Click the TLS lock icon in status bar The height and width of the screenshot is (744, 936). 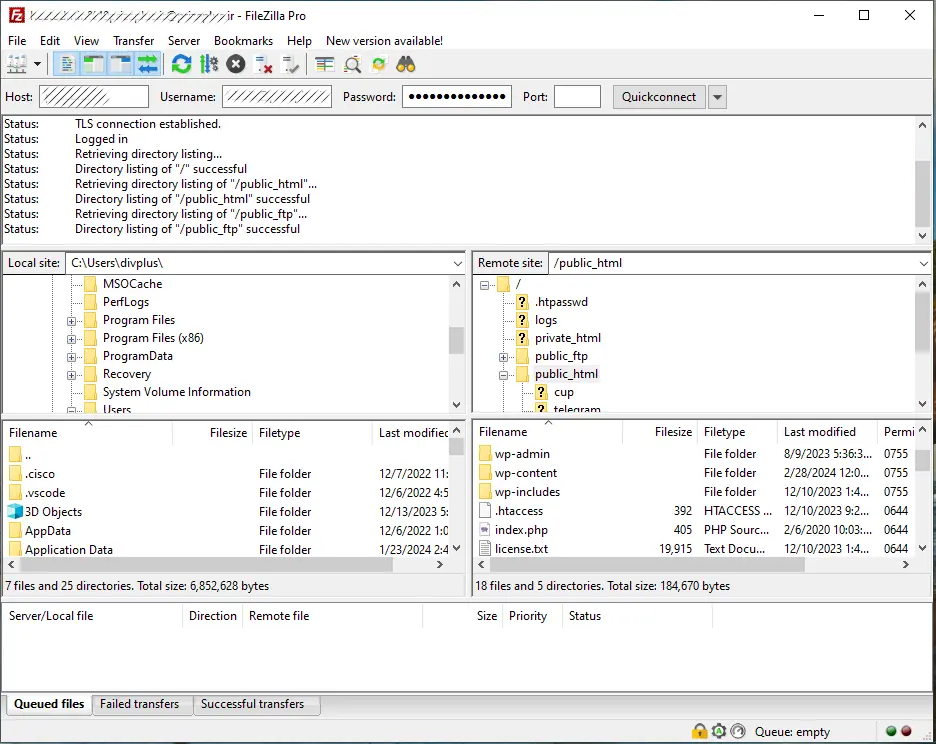[700, 731]
